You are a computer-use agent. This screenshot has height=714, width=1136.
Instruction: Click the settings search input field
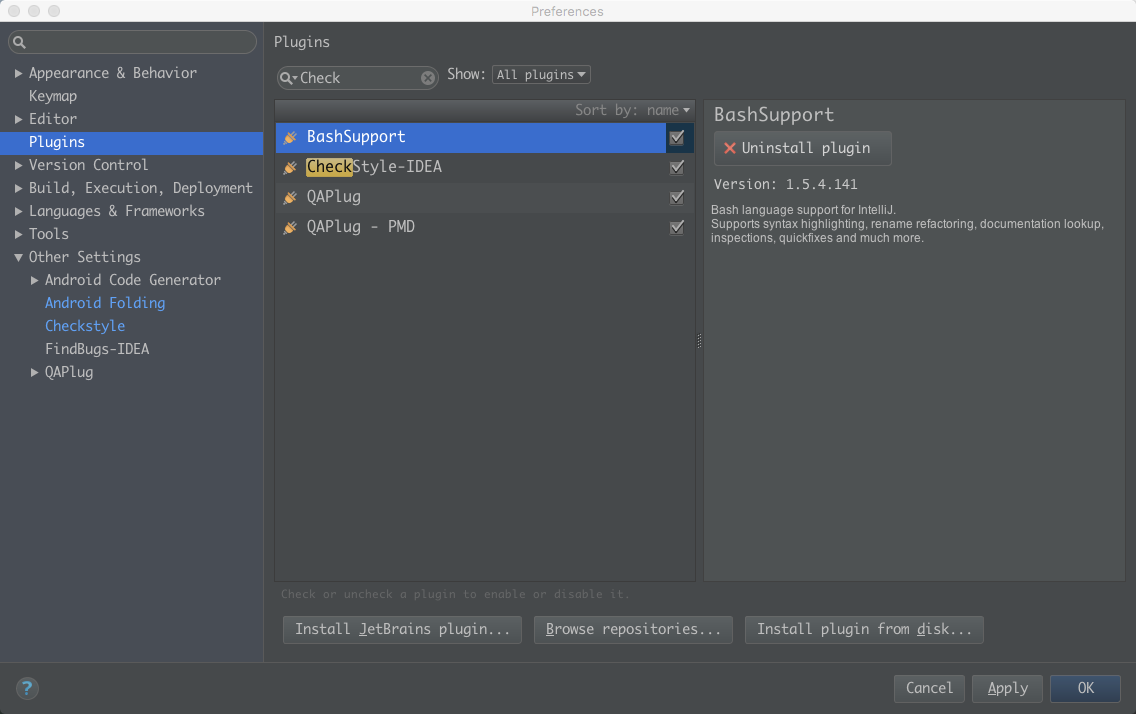pyautogui.click(x=138, y=42)
